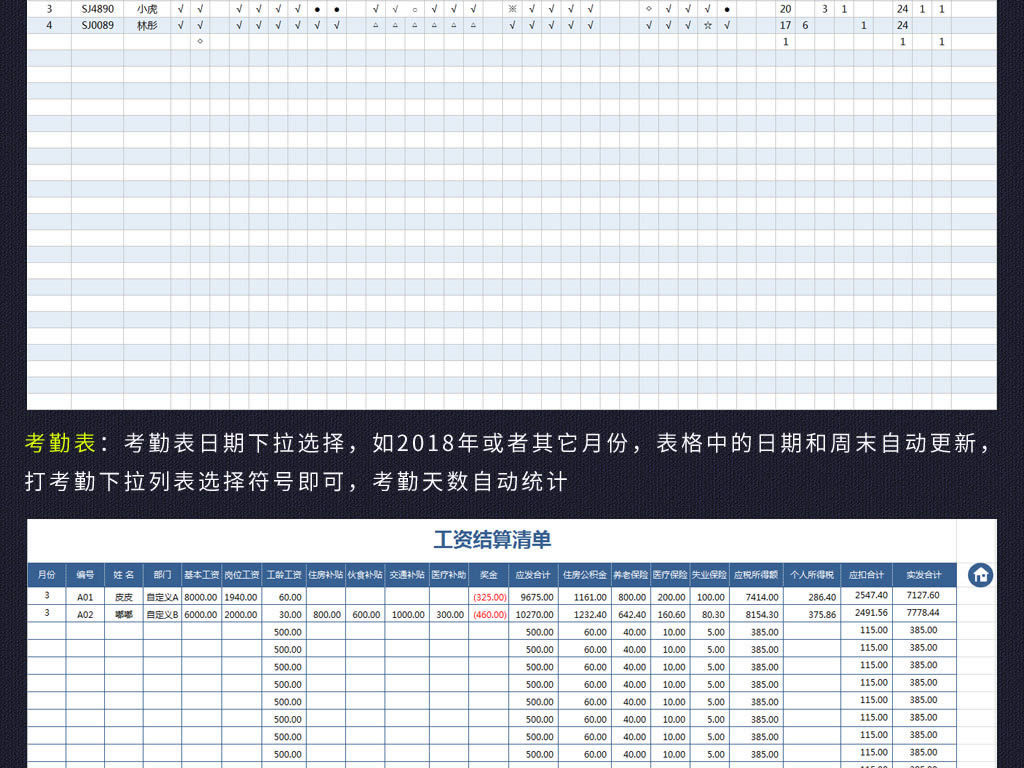Select employee ID cell SJ4890

(x=97, y=9)
